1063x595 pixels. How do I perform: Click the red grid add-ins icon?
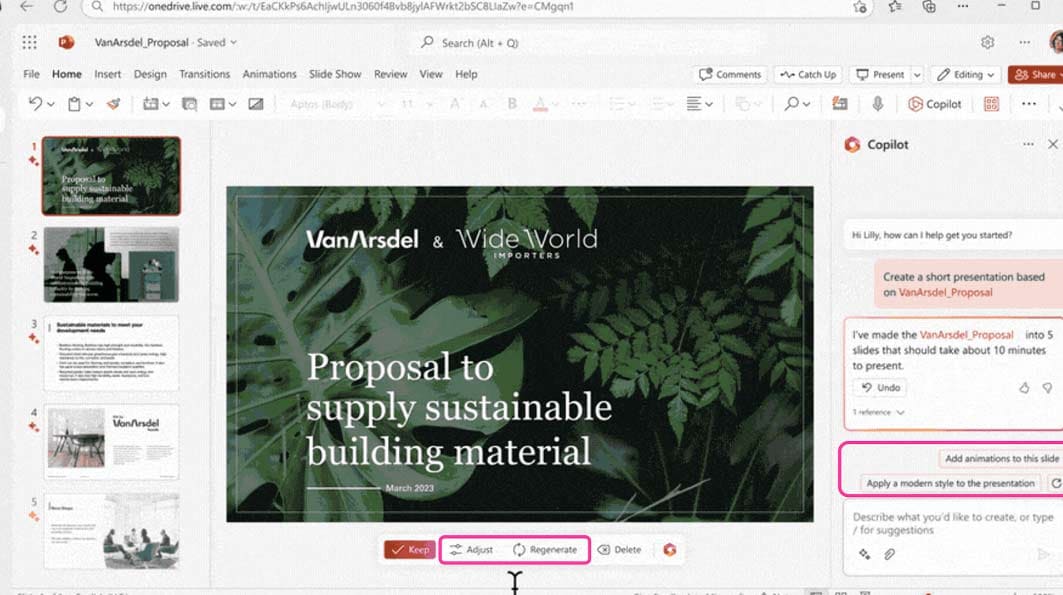point(991,104)
